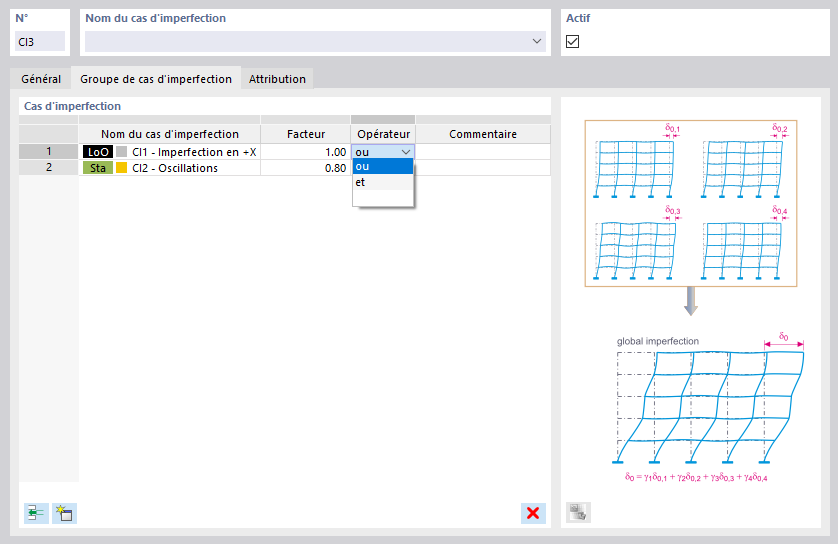This screenshot has width=838, height=544.
Task: Uncheck the Actif checkbox
Action: coord(572,42)
